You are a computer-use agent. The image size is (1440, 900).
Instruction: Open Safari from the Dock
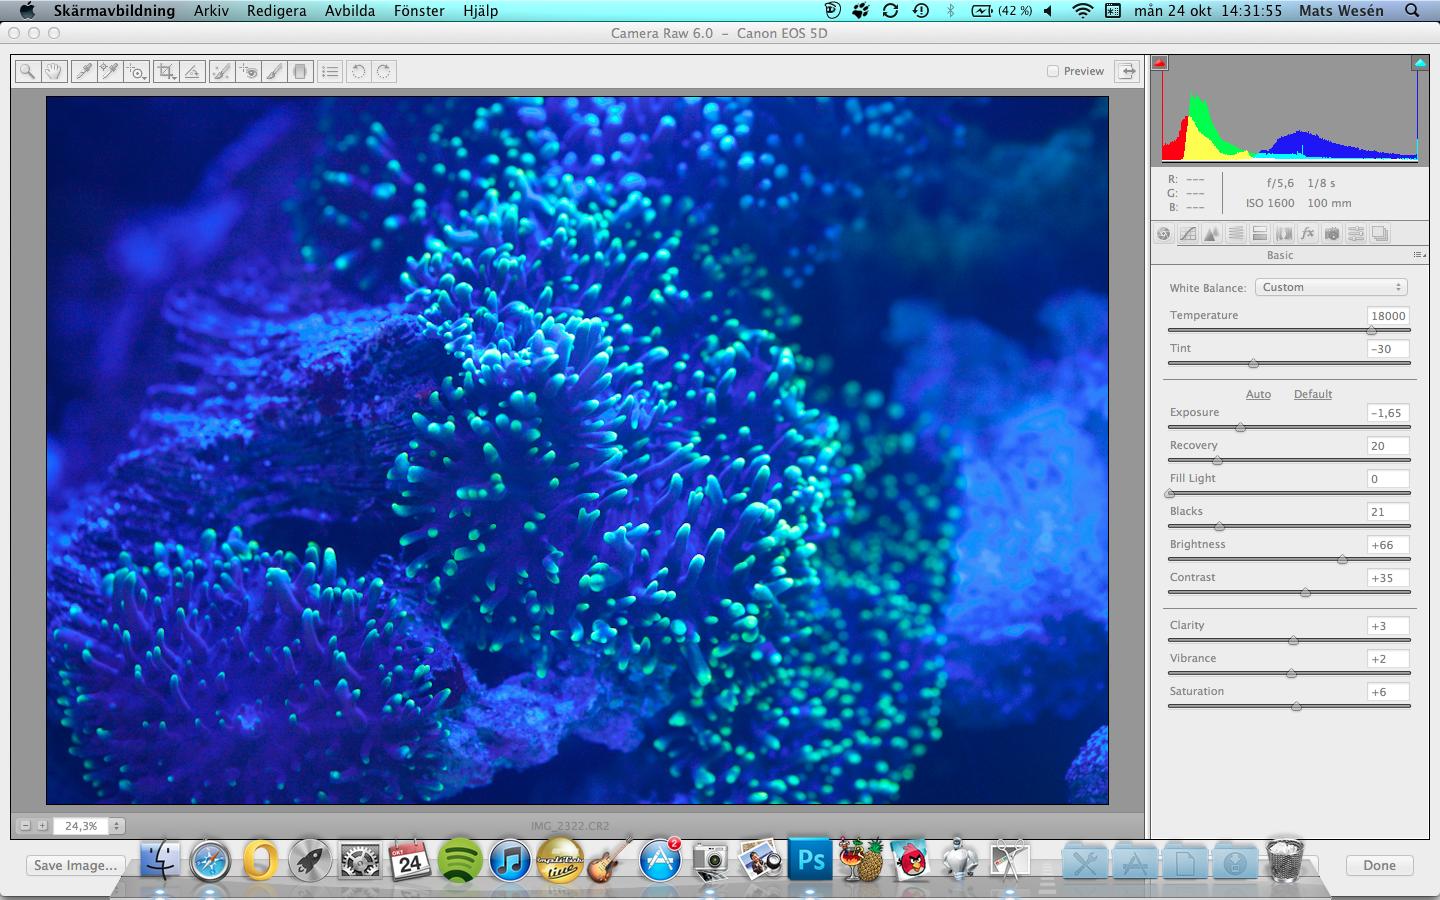click(x=210, y=860)
